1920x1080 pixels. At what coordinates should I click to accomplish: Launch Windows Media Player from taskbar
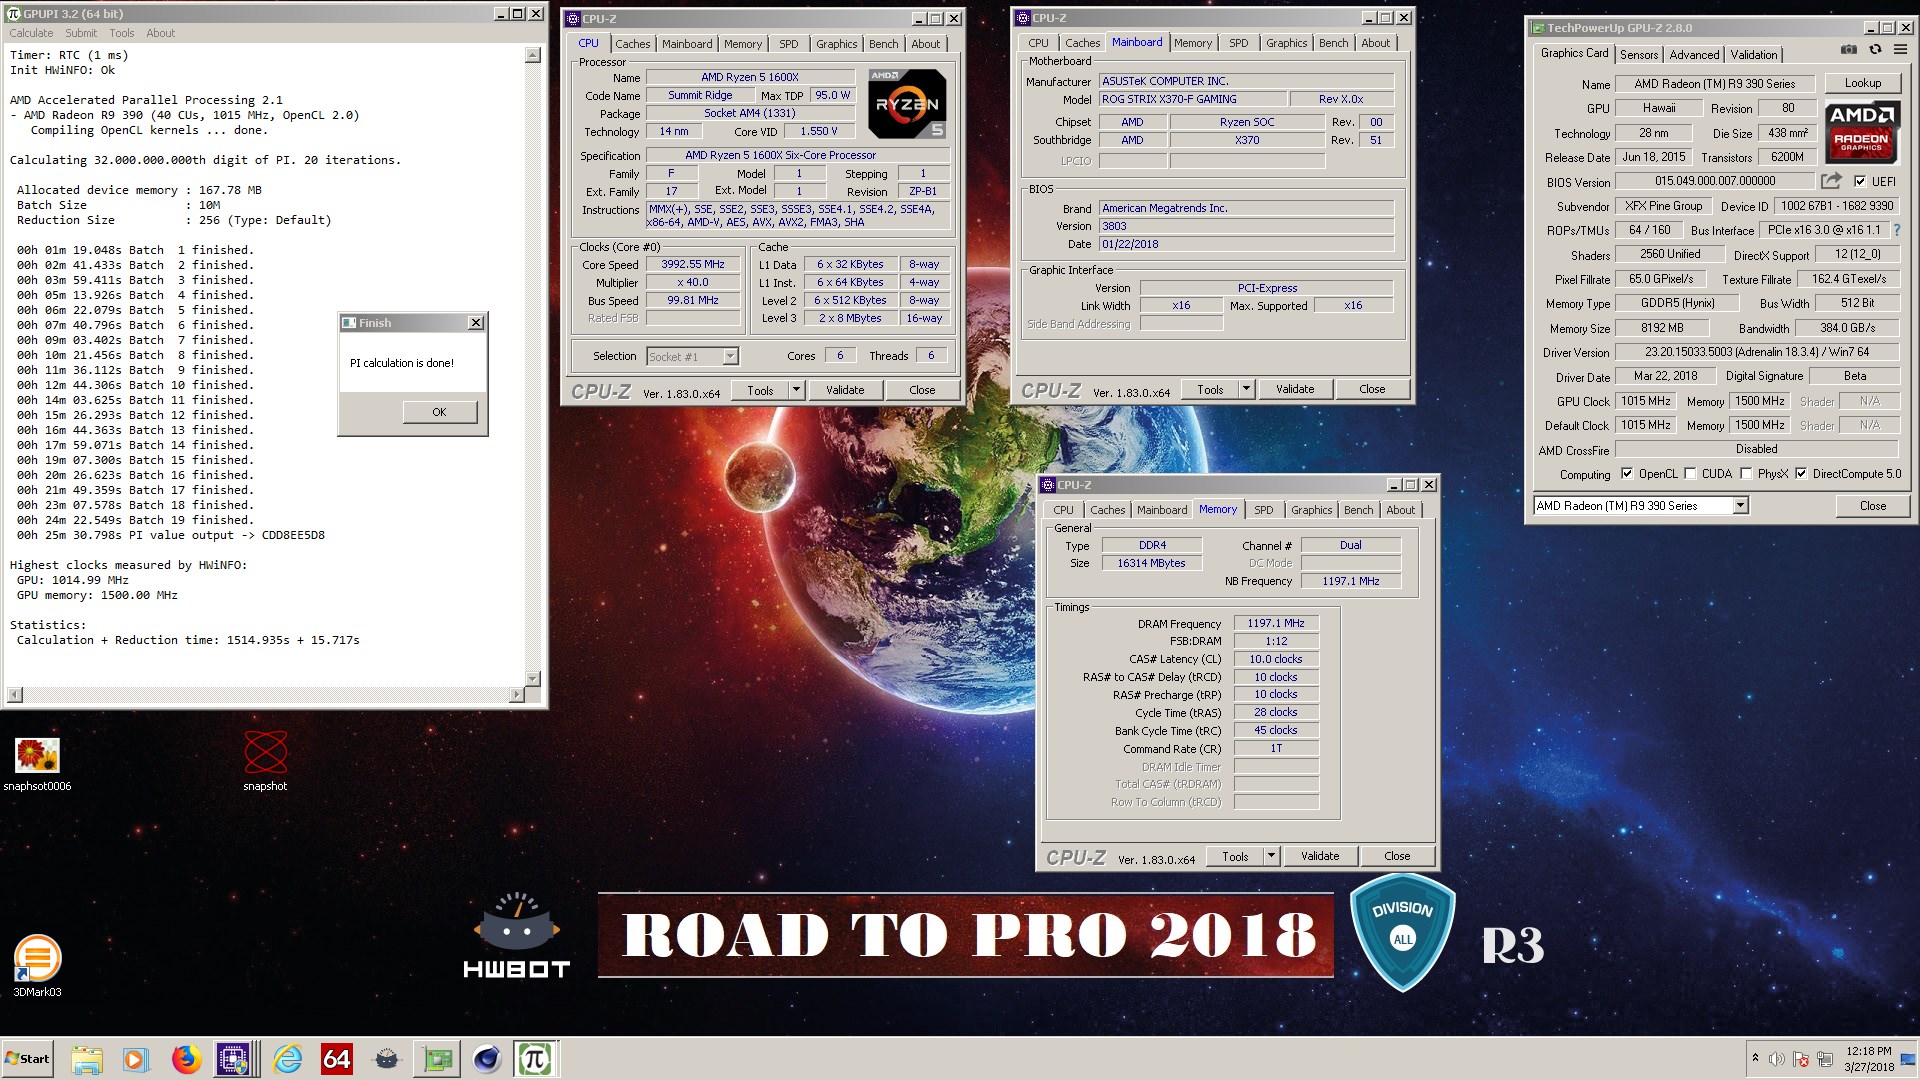pyautogui.click(x=135, y=1059)
